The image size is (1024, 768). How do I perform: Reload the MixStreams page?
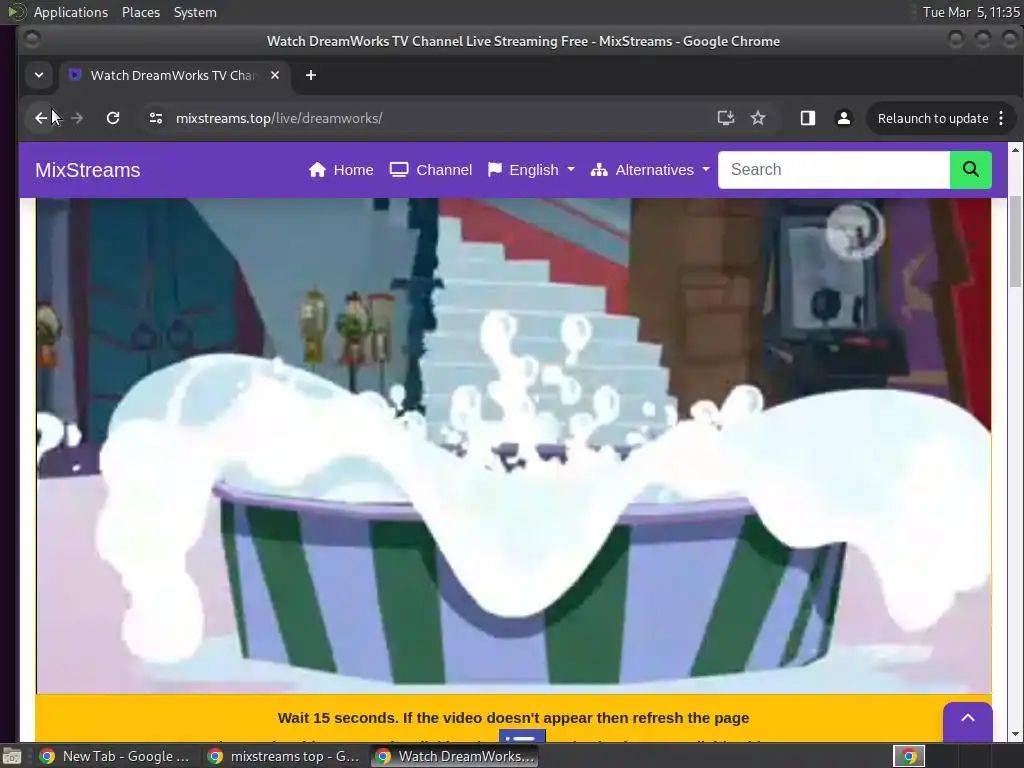pyautogui.click(x=113, y=118)
